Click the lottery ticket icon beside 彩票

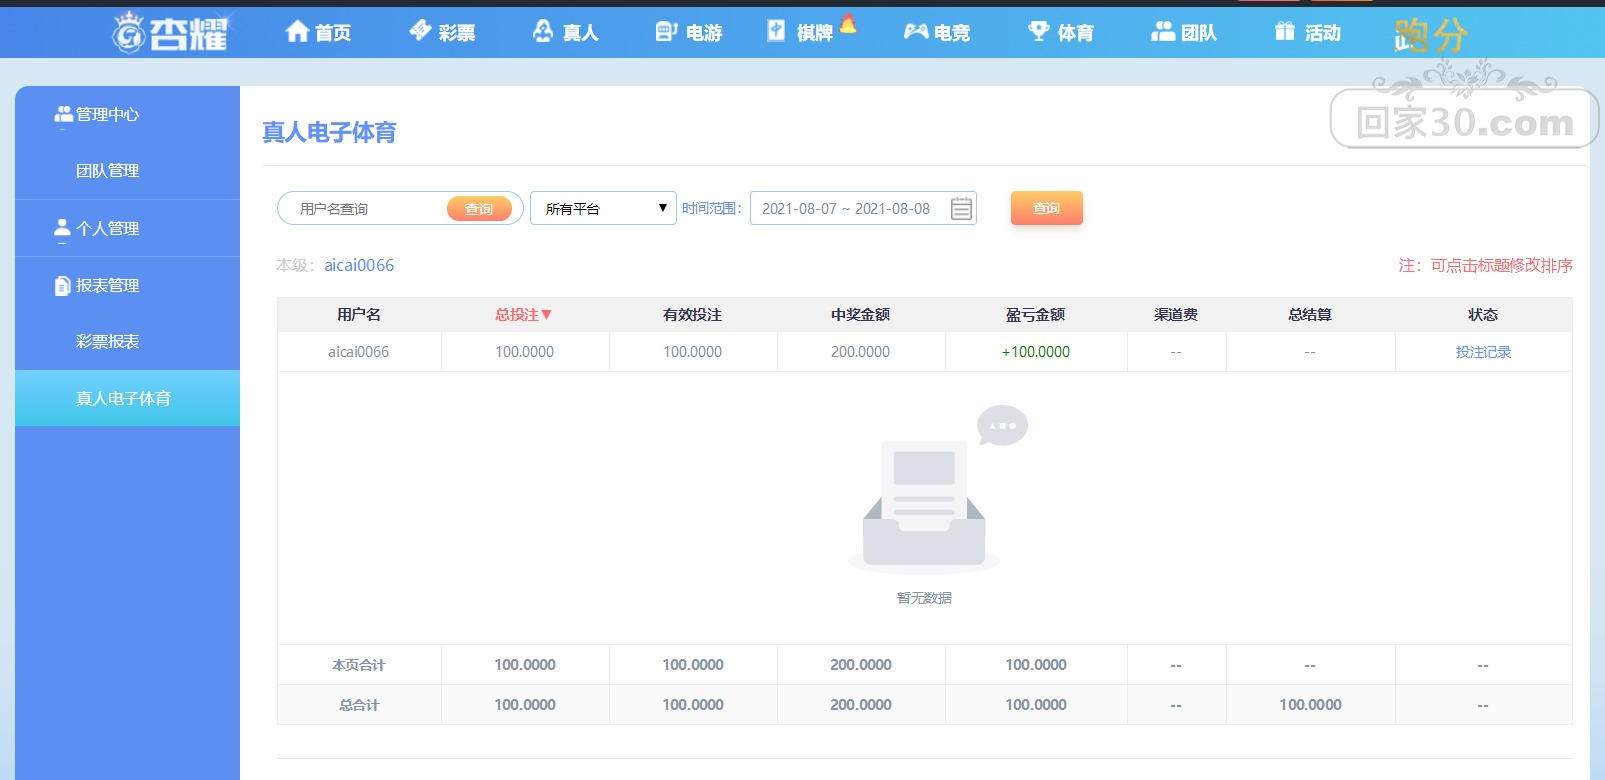420,31
